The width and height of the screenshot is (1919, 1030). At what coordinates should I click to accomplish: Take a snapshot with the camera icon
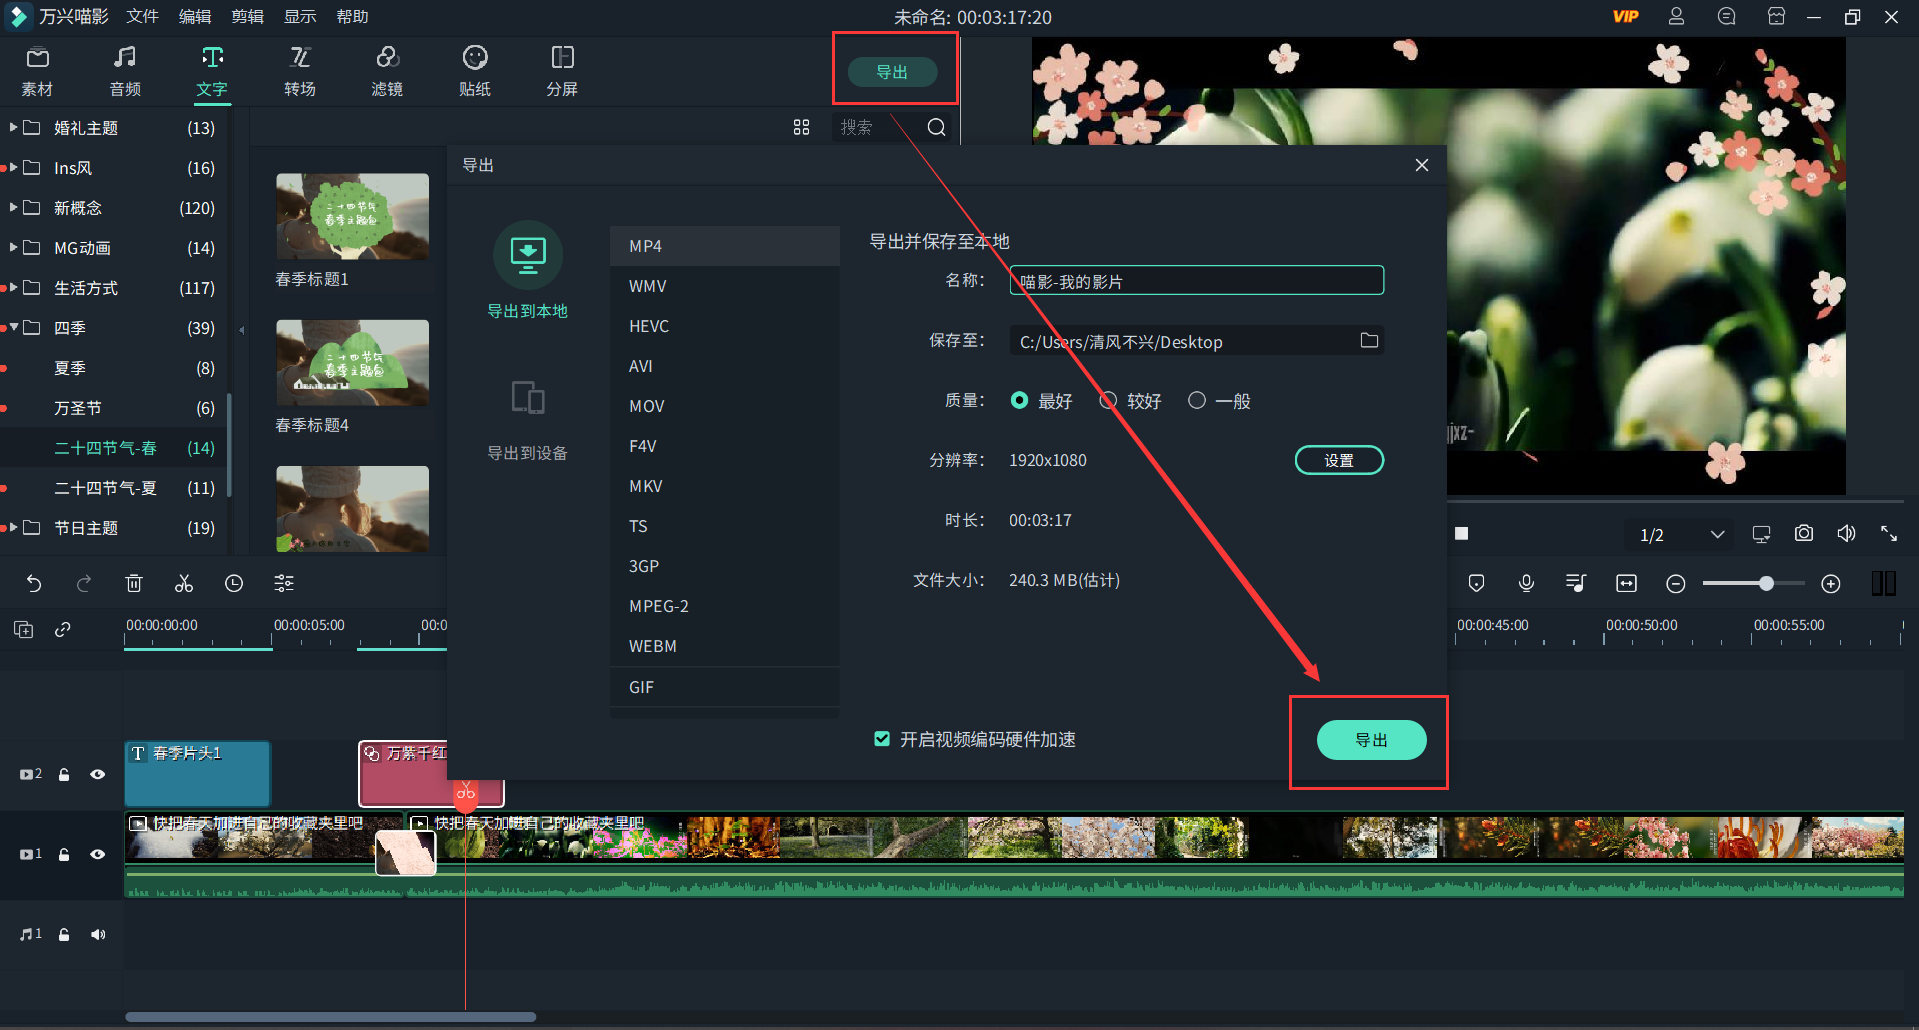pyautogui.click(x=1803, y=533)
